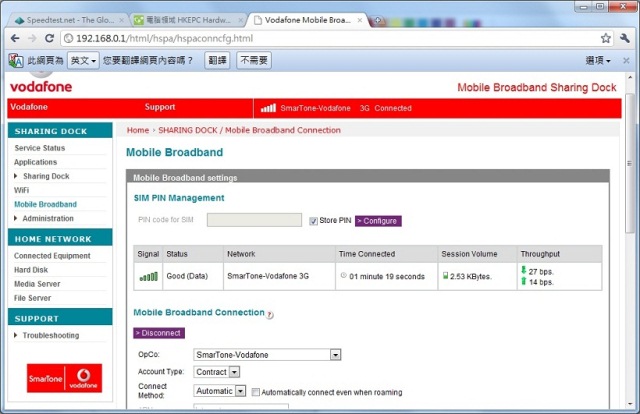Click the clock icon beside time connected
640x414 pixels.
(x=344, y=276)
